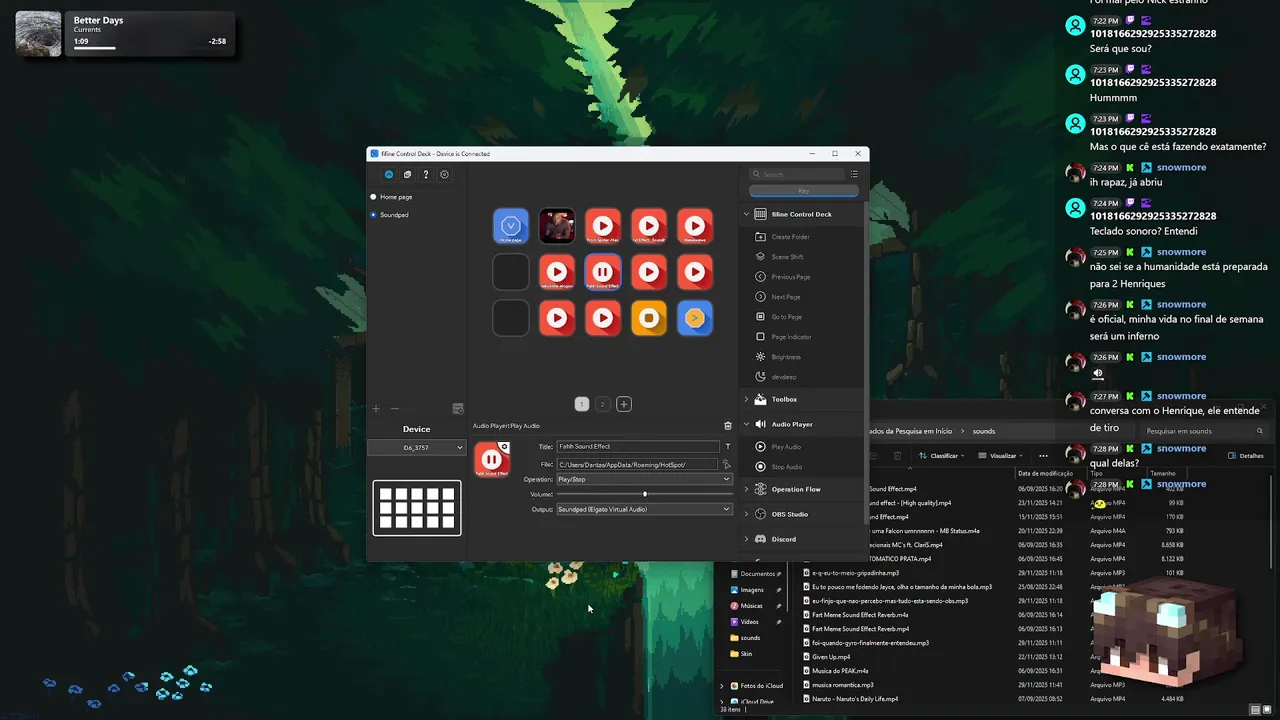Add a profile with the plus icon
Viewport: 1280px width, 720px height.
click(376, 408)
